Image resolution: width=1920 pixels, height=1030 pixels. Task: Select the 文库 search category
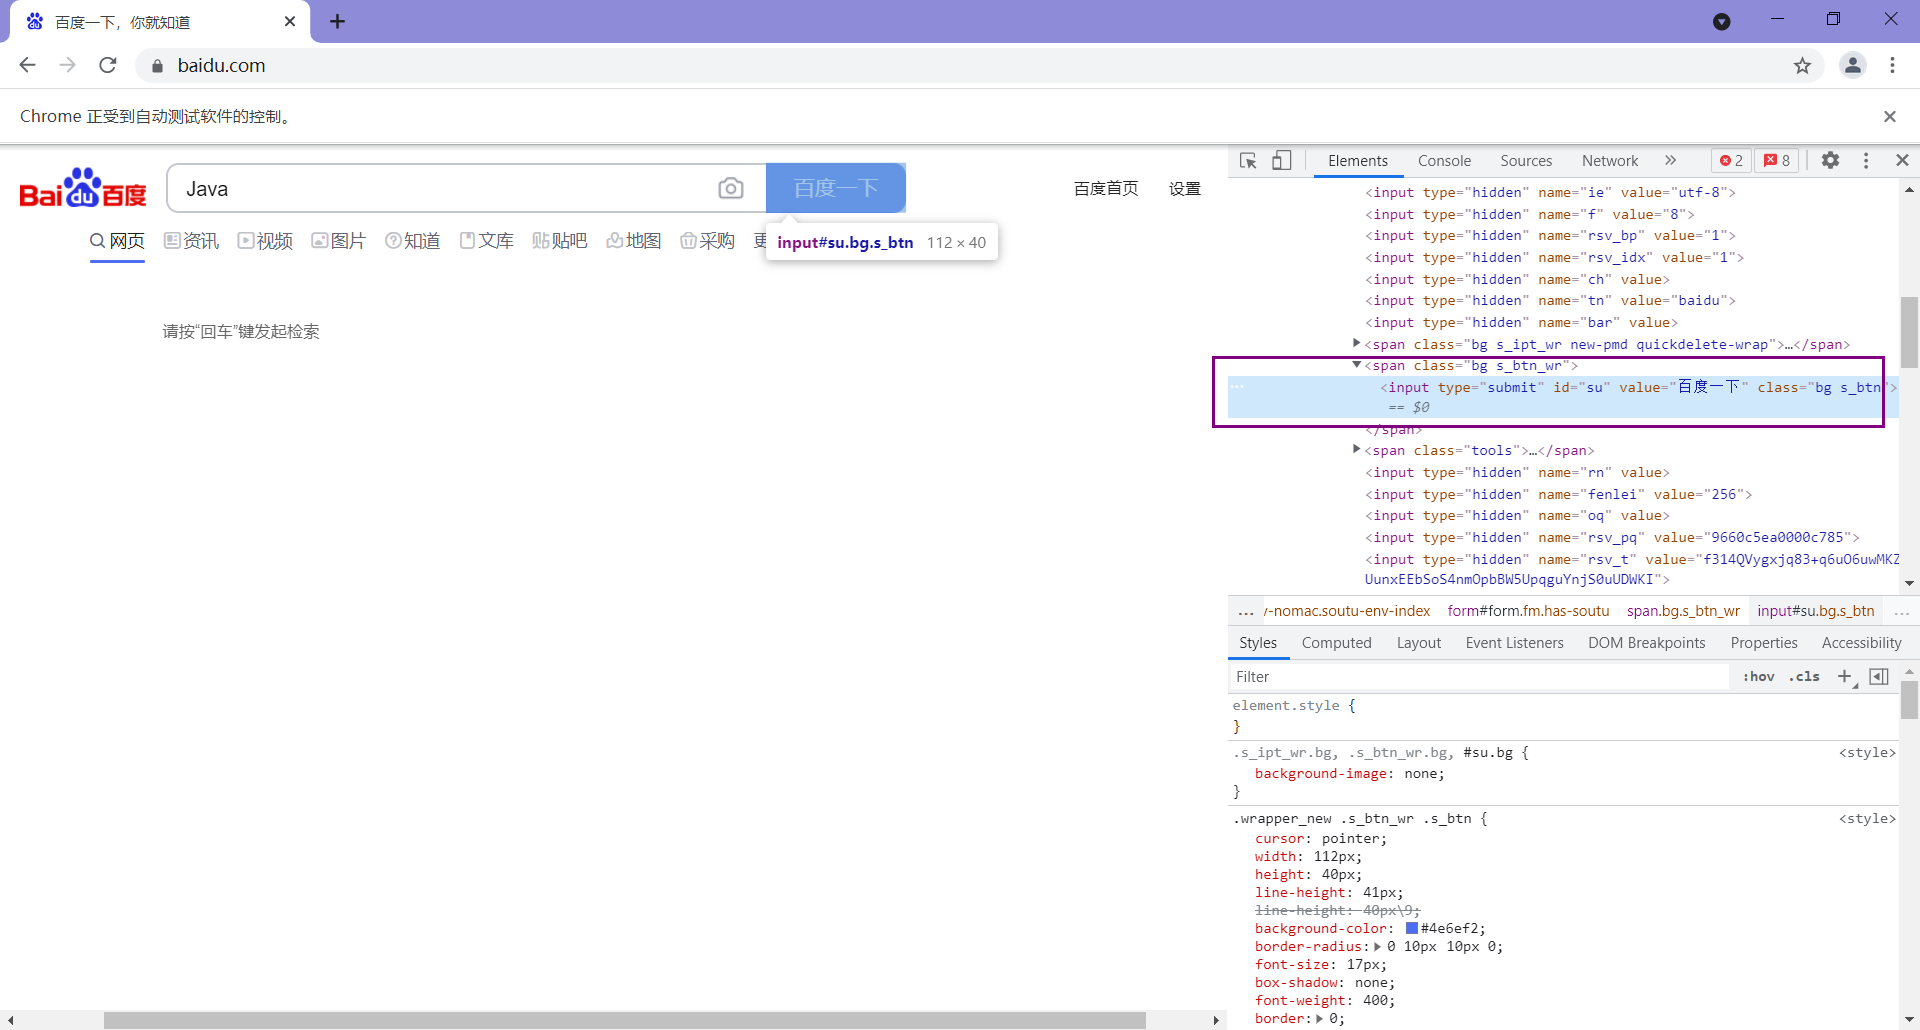(487, 241)
